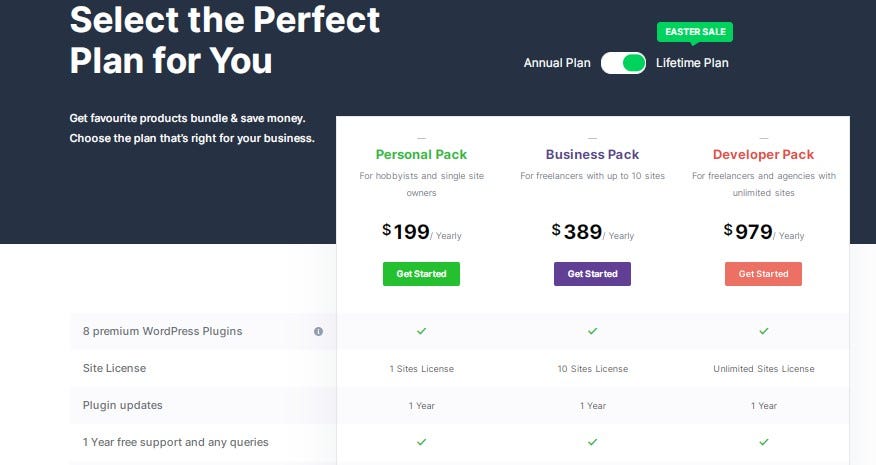Click the Unlimited Sites License cell
876x465 pixels.
pyautogui.click(x=764, y=369)
